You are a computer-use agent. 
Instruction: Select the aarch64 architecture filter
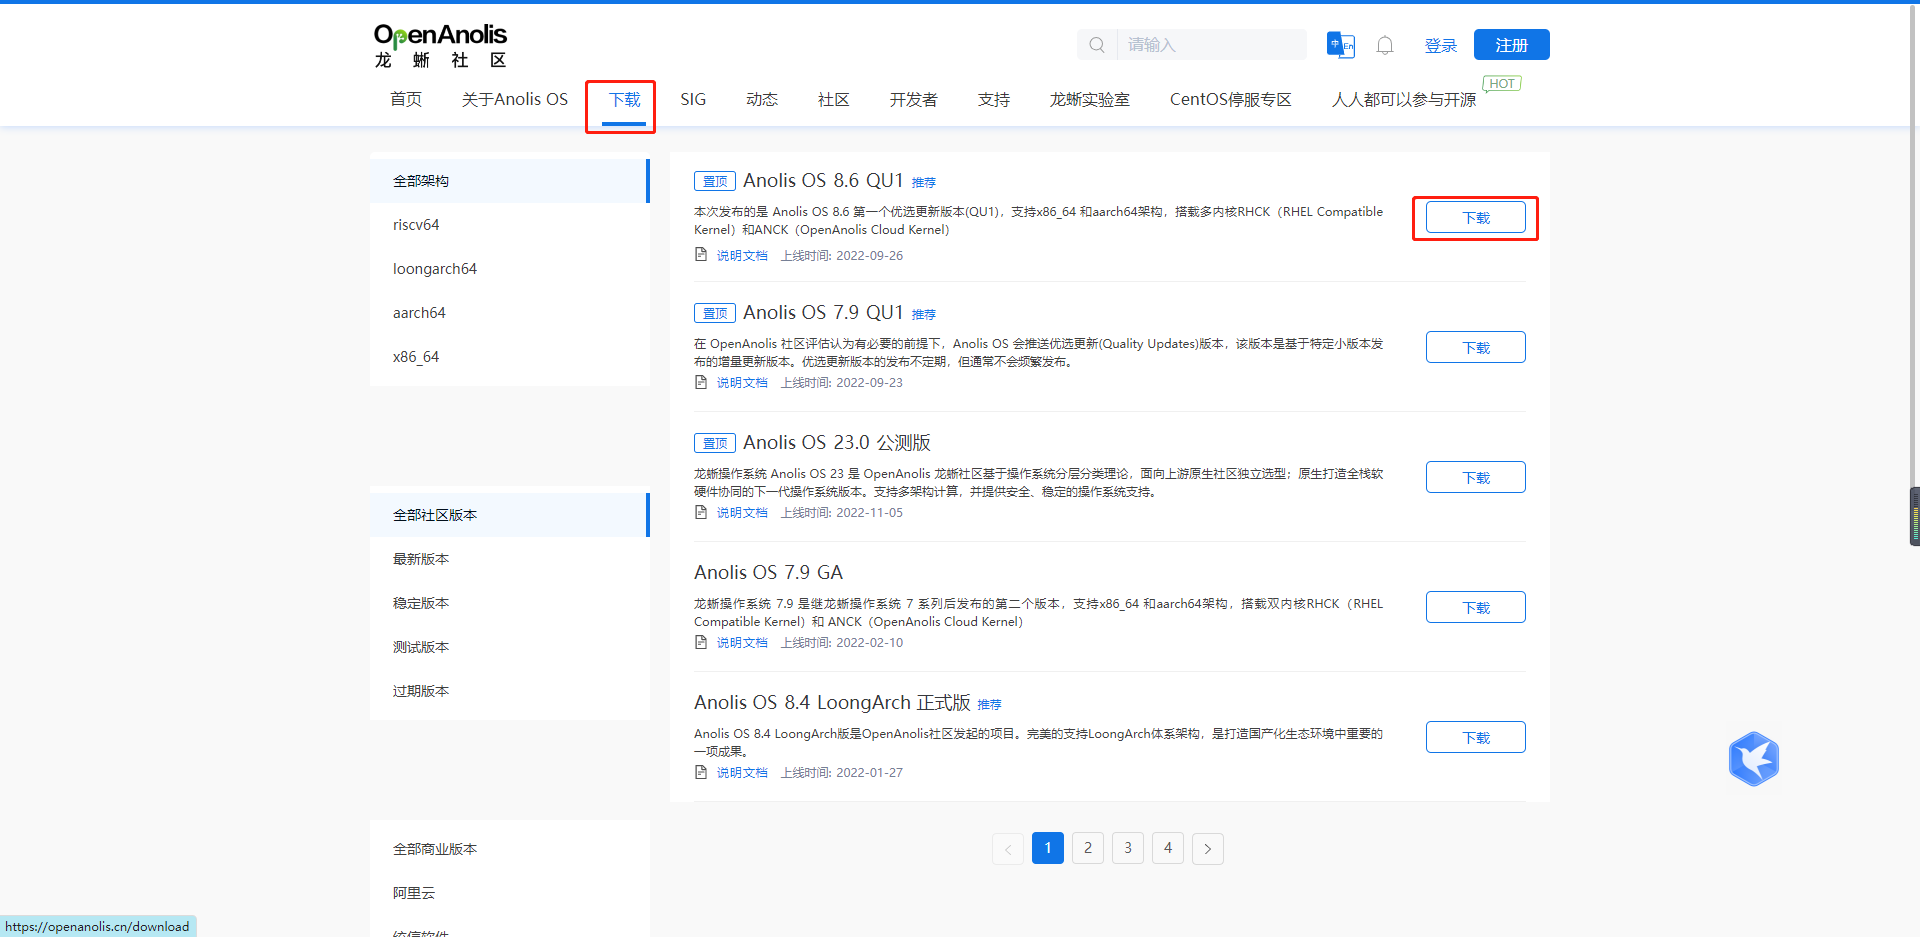pyautogui.click(x=419, y=312)
